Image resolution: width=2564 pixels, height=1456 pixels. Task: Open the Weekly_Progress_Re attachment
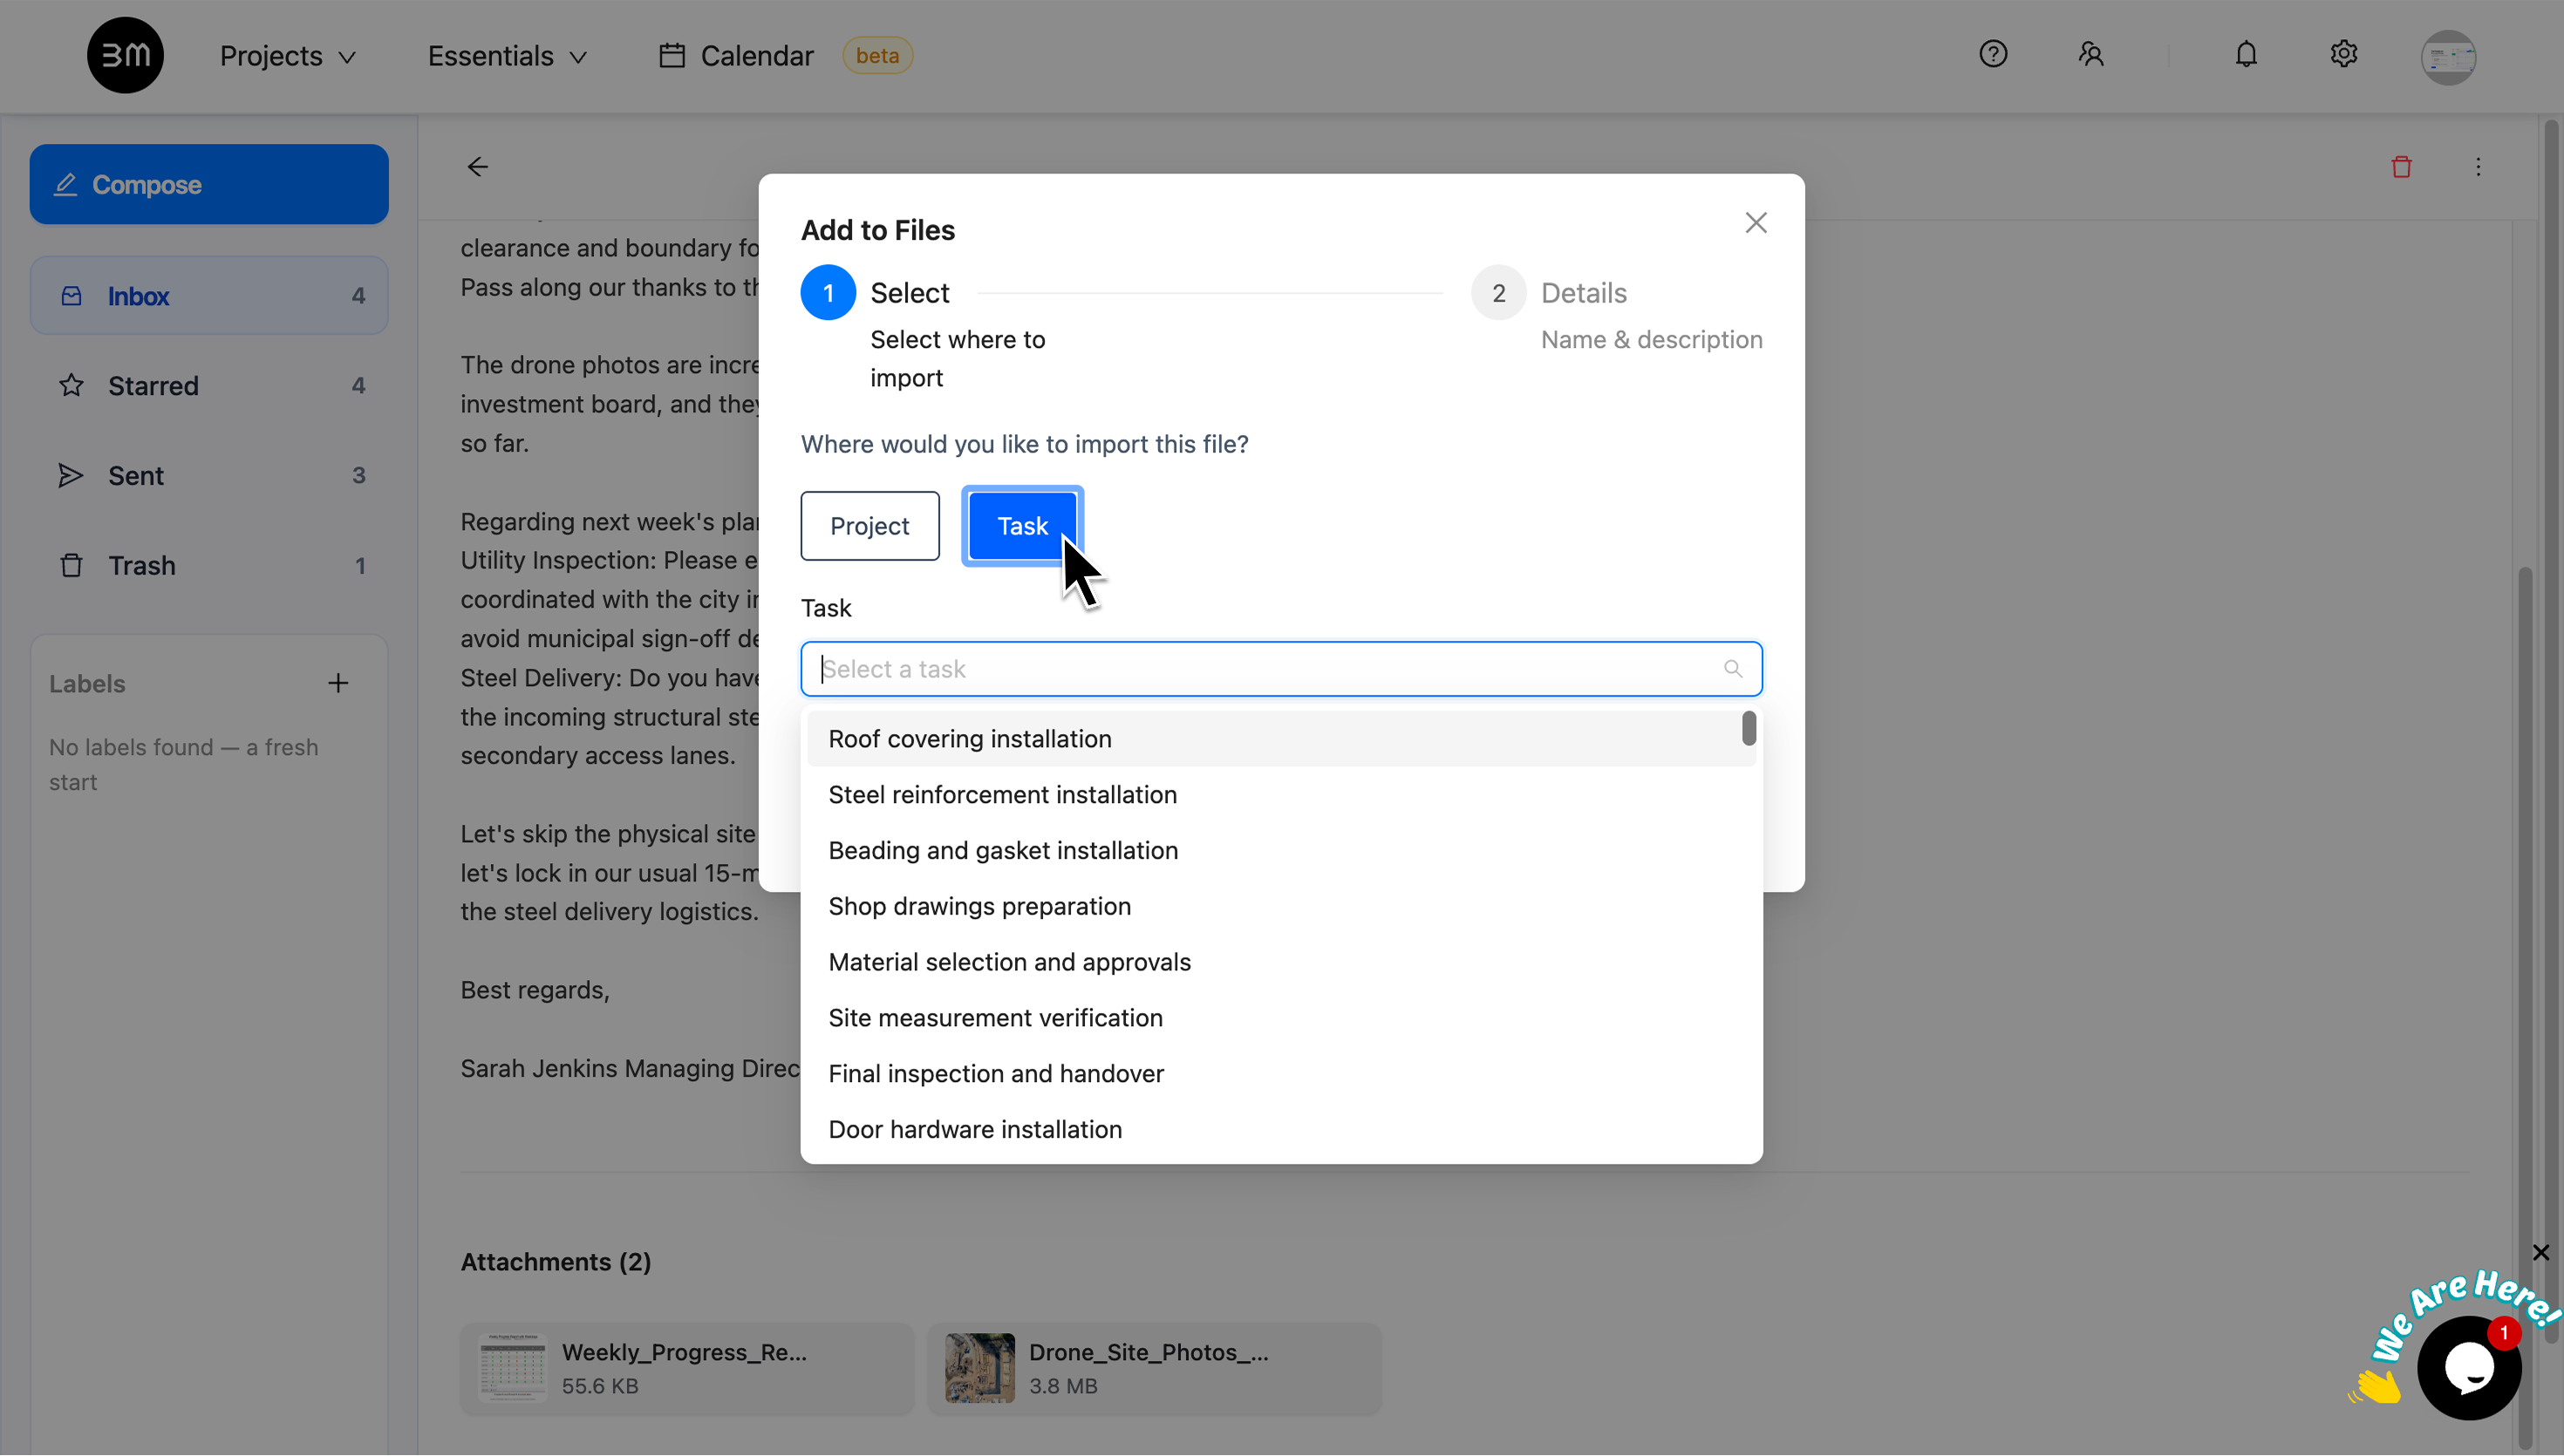click(687, 1368)
